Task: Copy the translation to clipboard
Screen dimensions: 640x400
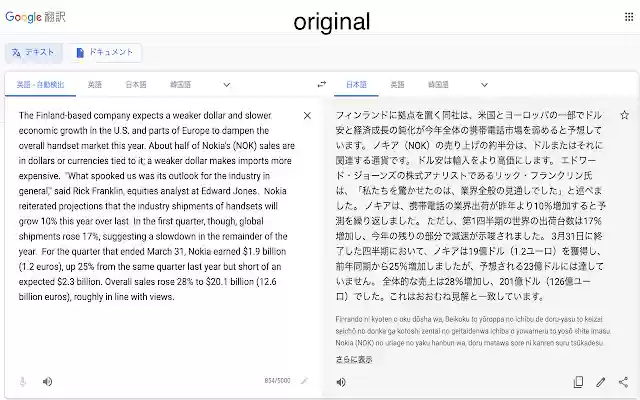Action: click(578, 382)
